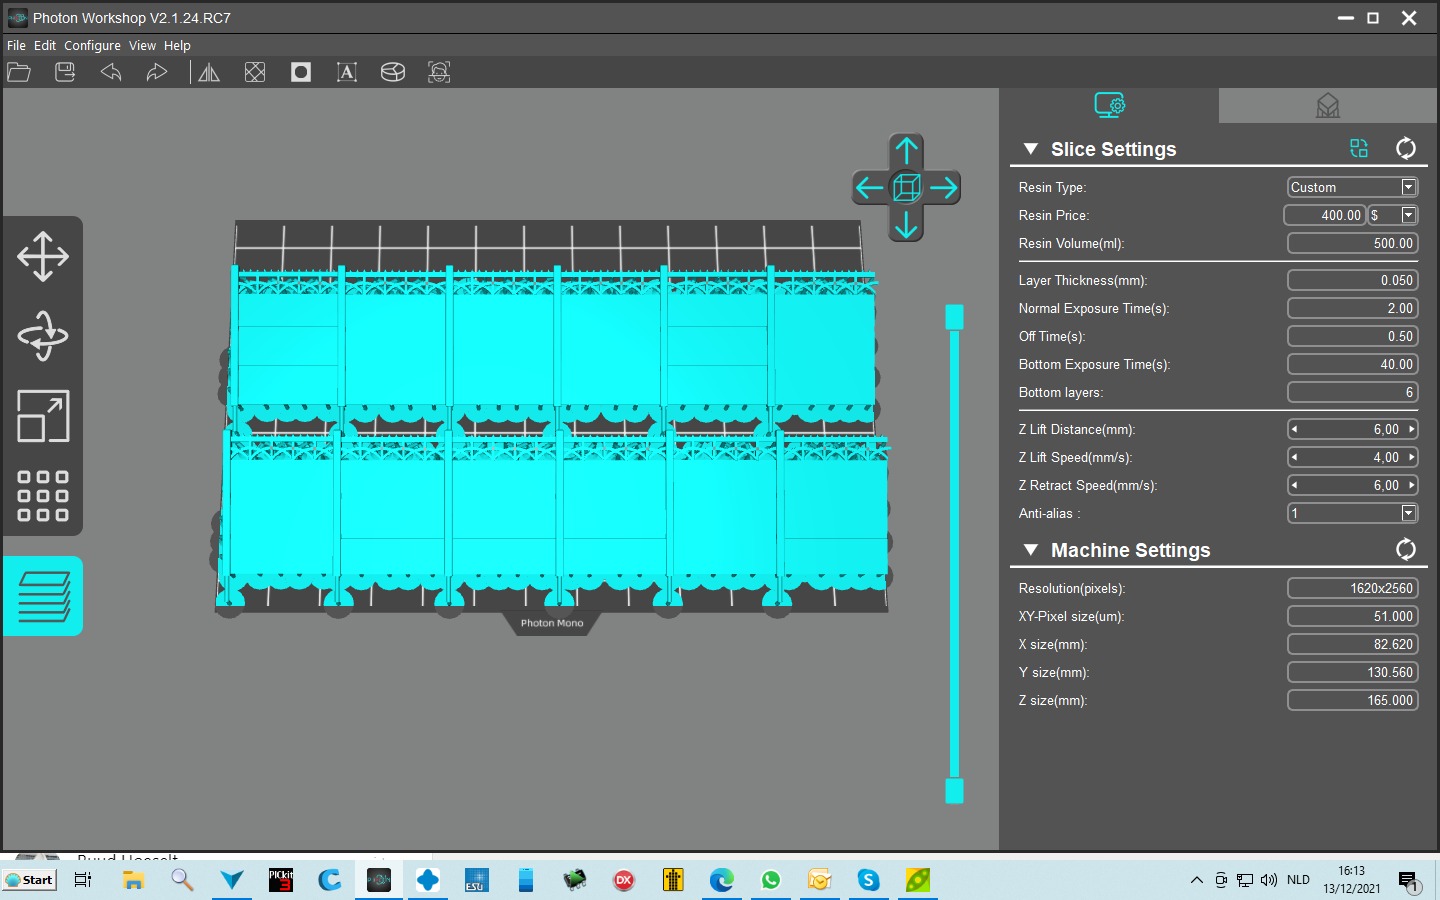
Task: Select the Scale tool in left sidebar
Action: (x=43, y=416)
